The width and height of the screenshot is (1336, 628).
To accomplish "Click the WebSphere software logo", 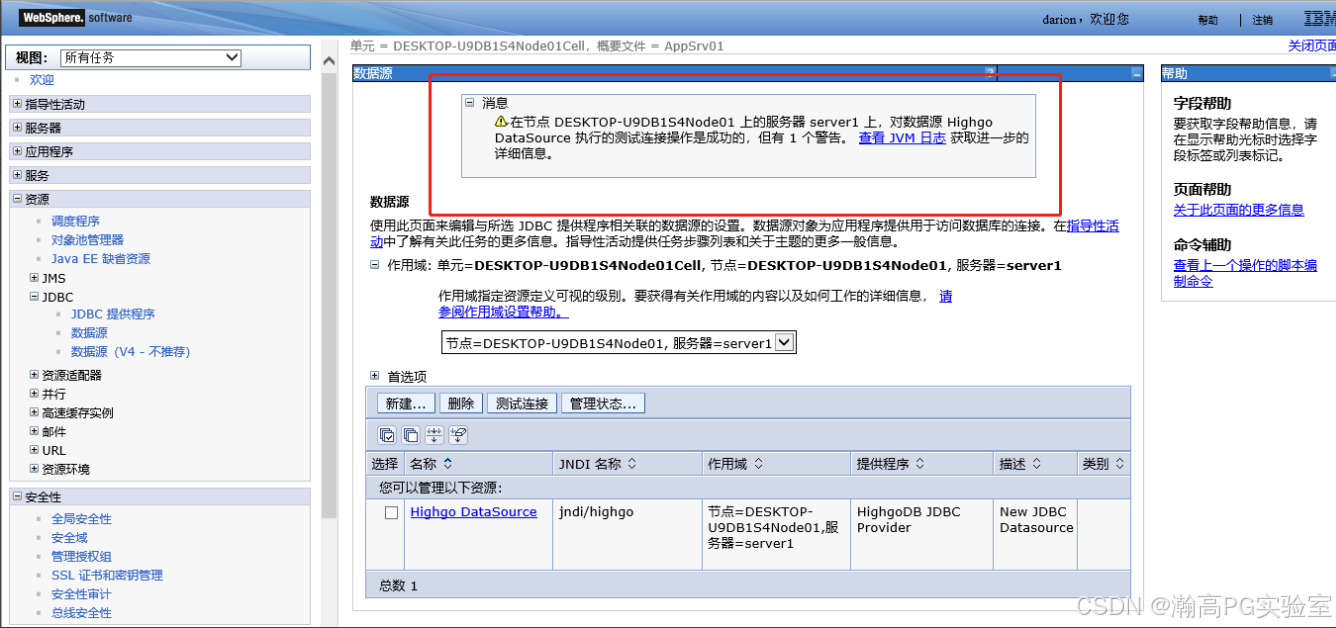I will [77, 18].
